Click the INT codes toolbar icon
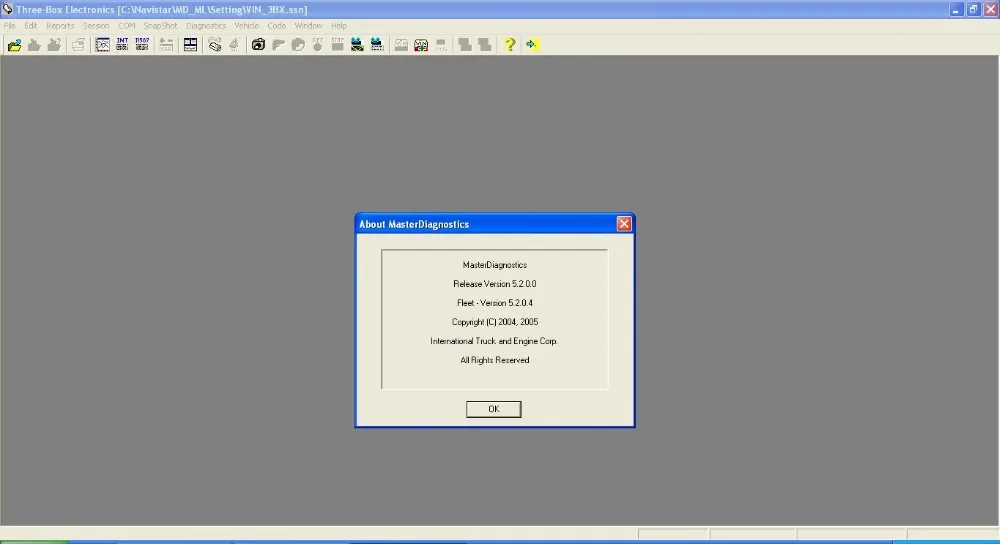This screenshot has width=1000, height=544. click(122, 45)
